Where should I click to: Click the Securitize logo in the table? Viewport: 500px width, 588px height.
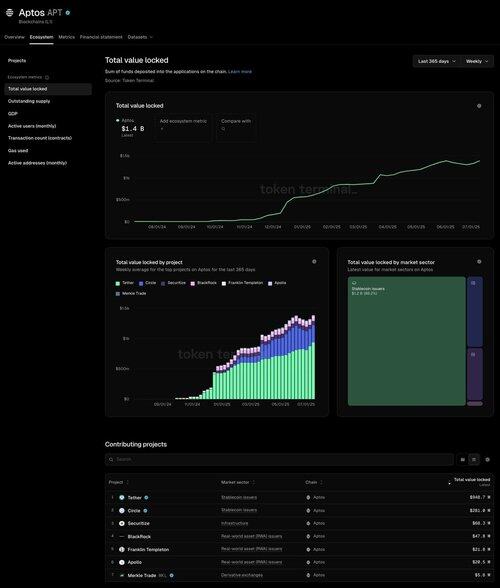[x=122, y=523]
